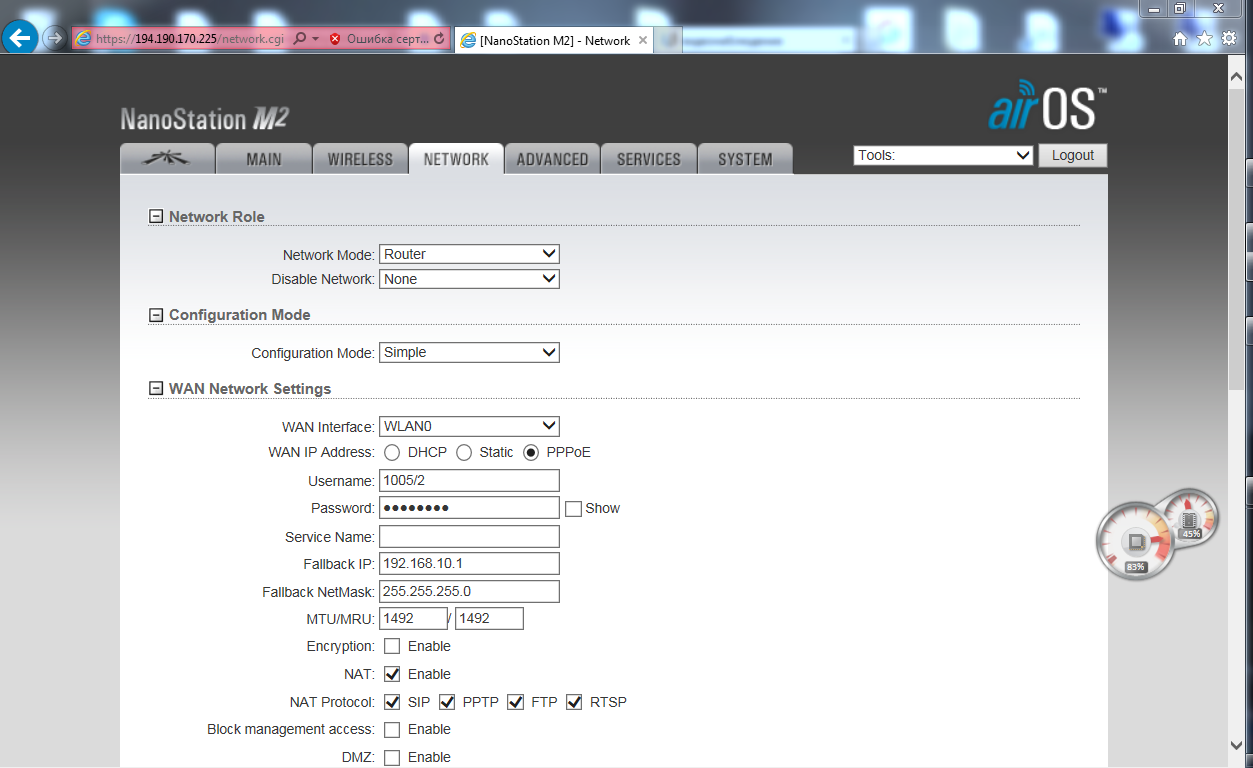The image size is (1253, 768).
Task: Open the Ubiquiti logo tab
Action: pyautogui.click(x=167, y=159)
